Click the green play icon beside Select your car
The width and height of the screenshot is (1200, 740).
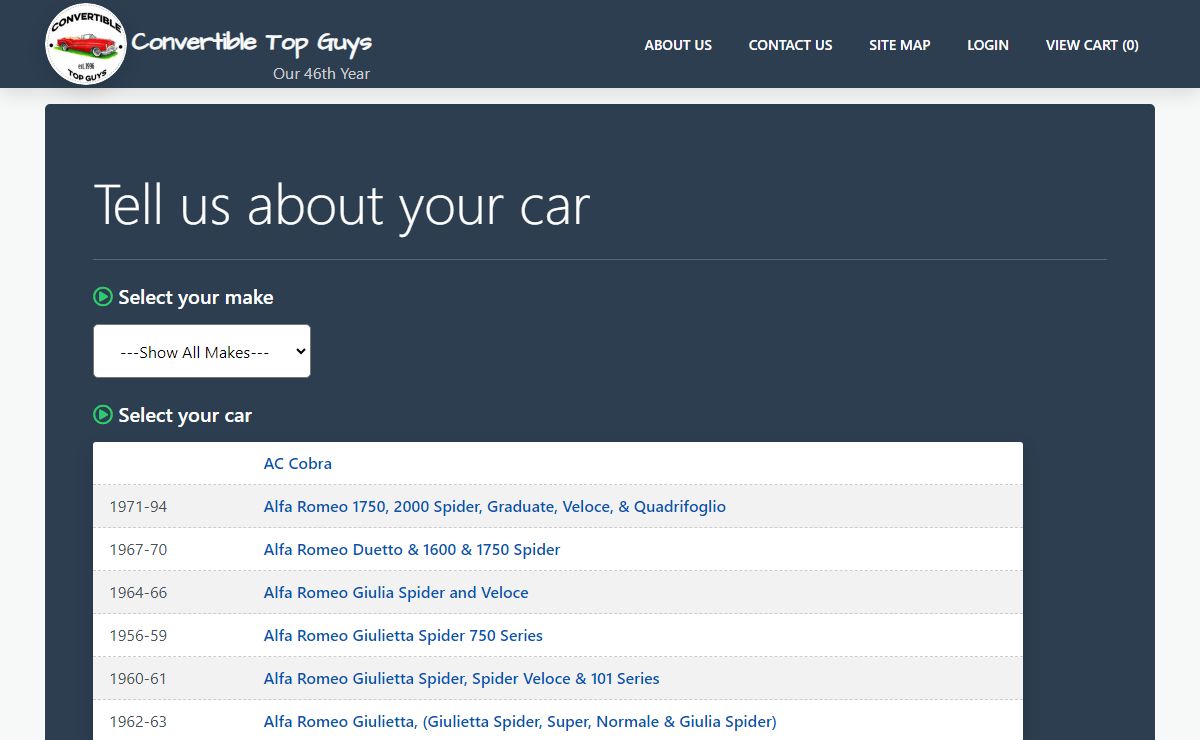coord(103,415)
